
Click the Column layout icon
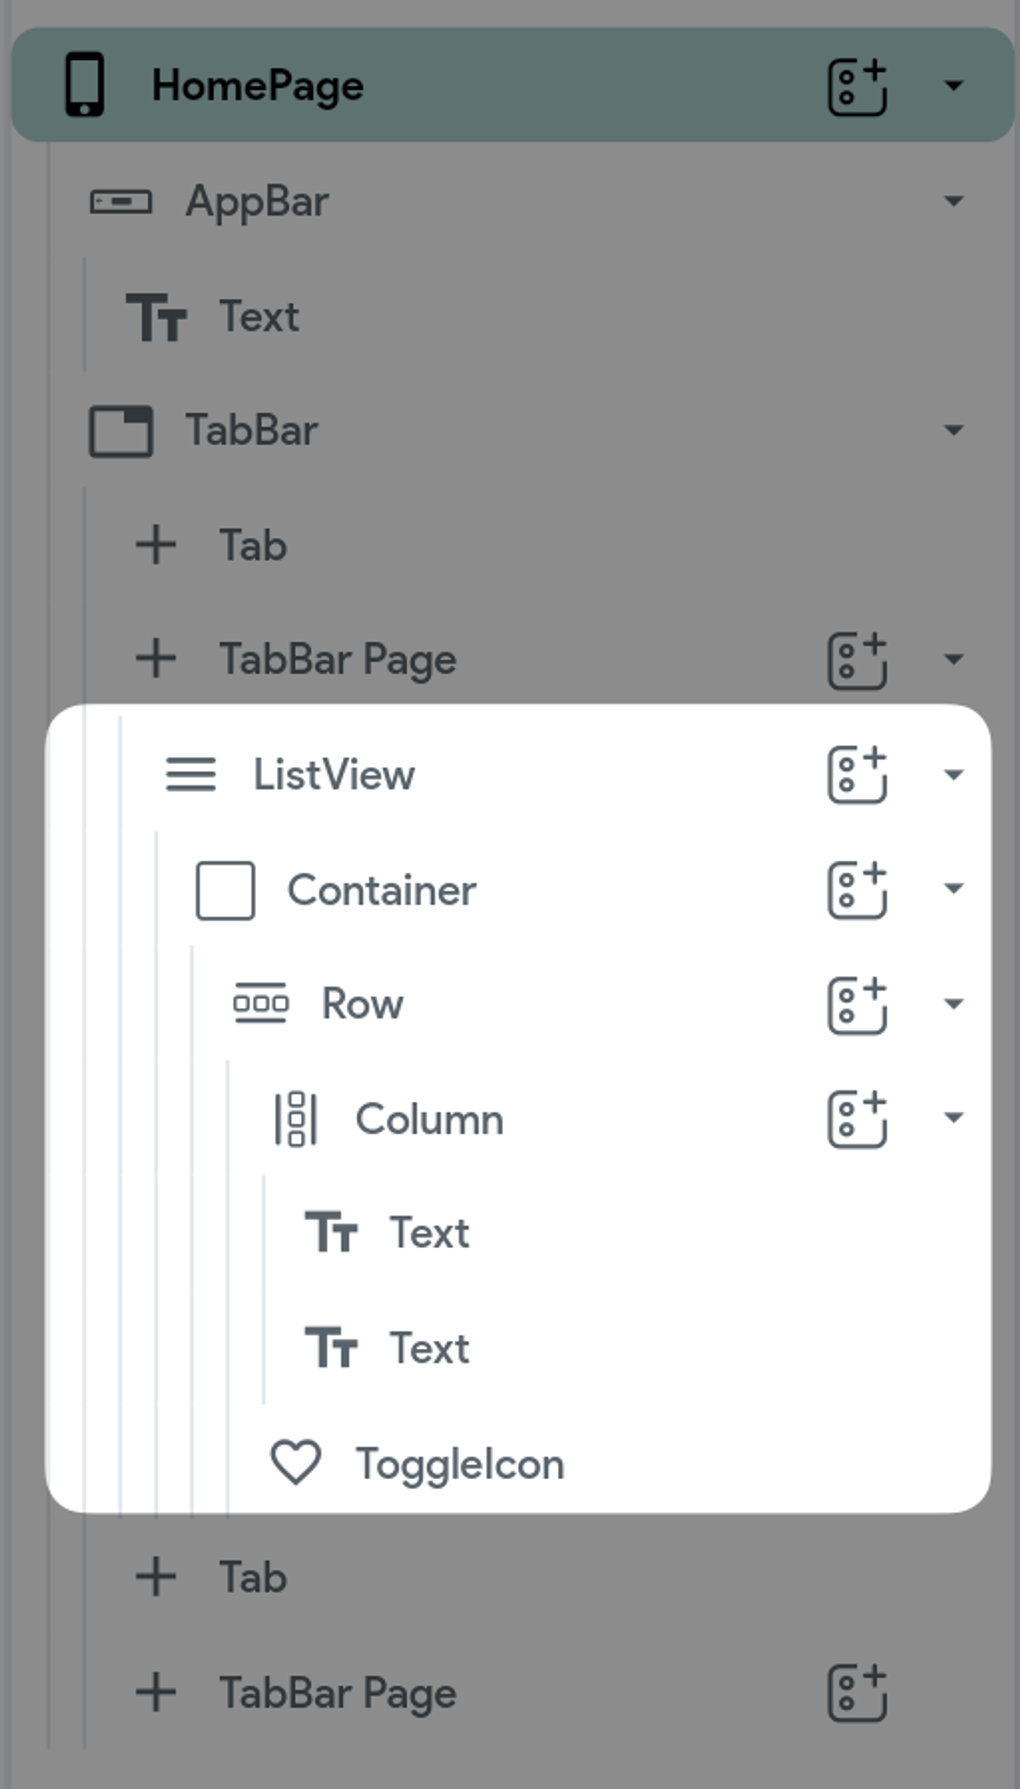(293, 1119)
